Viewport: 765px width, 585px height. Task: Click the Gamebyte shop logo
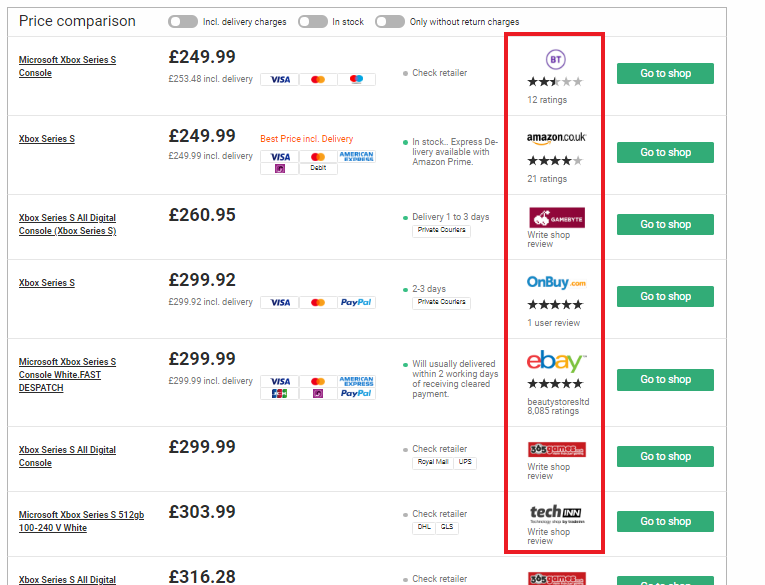pos(556,217)
